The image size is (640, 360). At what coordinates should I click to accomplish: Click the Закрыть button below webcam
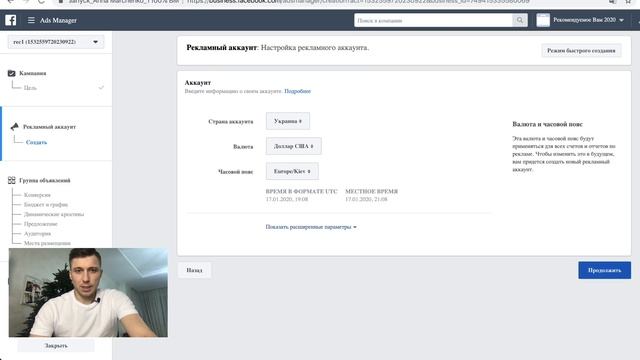[56, 346]
